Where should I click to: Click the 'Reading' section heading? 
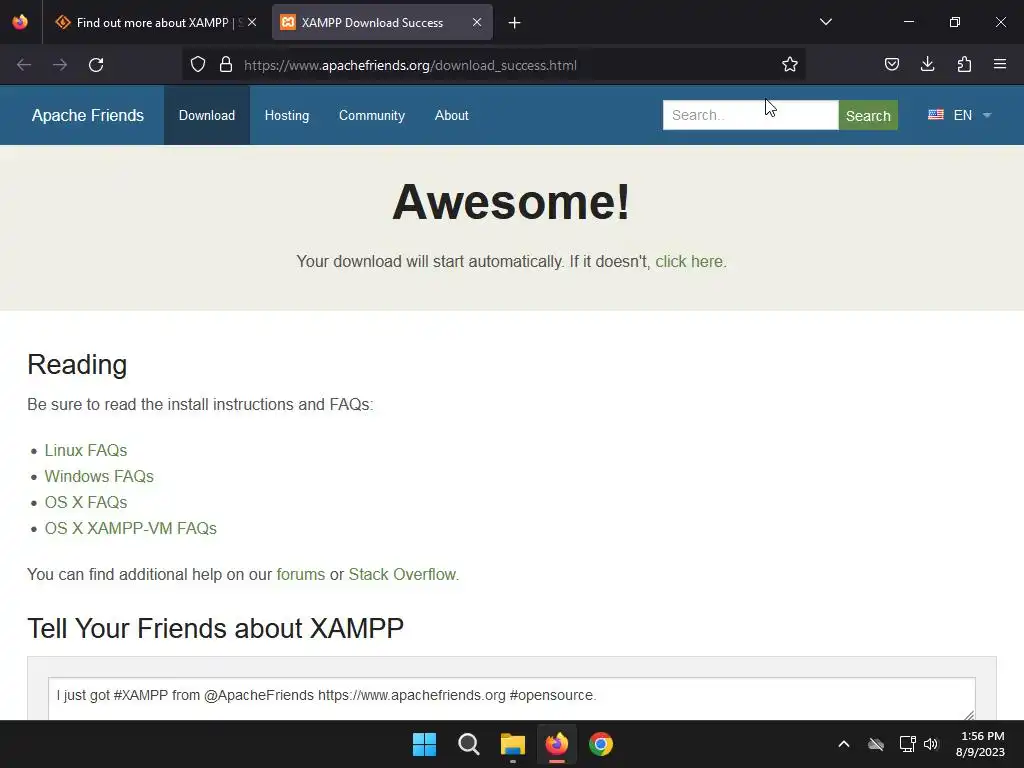(x=77, y=364)
